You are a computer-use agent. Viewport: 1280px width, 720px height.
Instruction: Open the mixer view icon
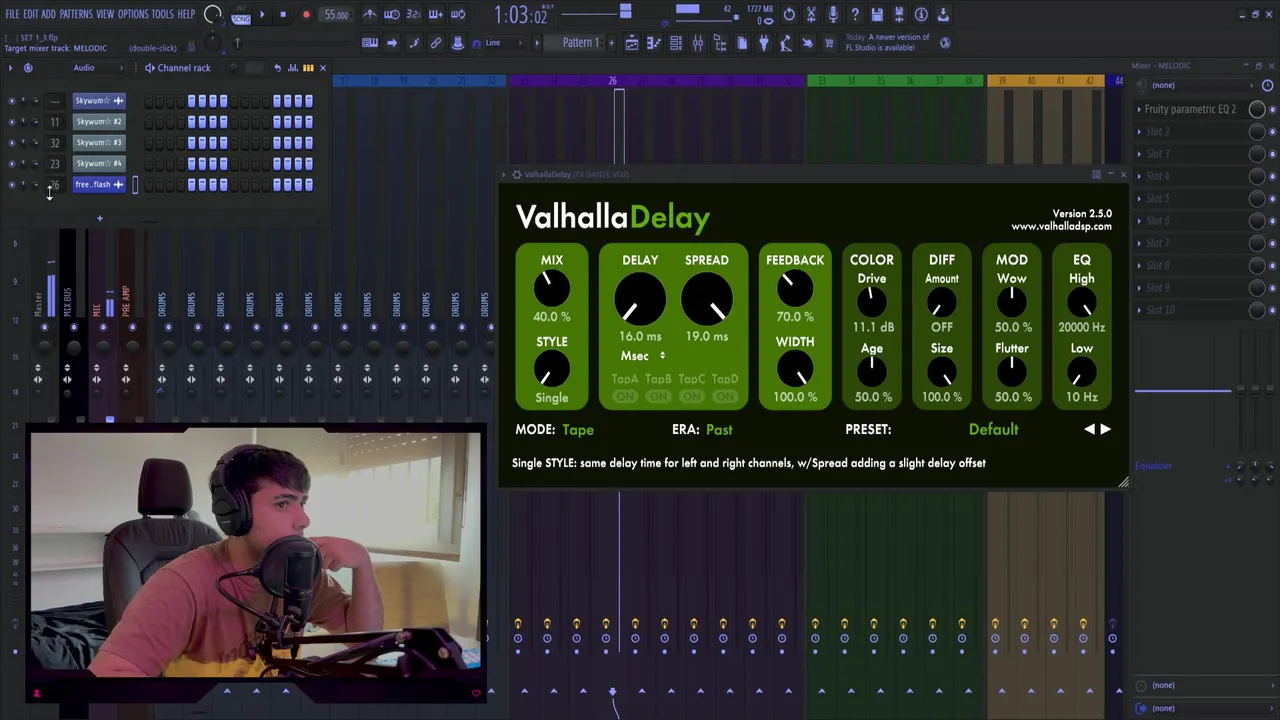pos(697,43)
